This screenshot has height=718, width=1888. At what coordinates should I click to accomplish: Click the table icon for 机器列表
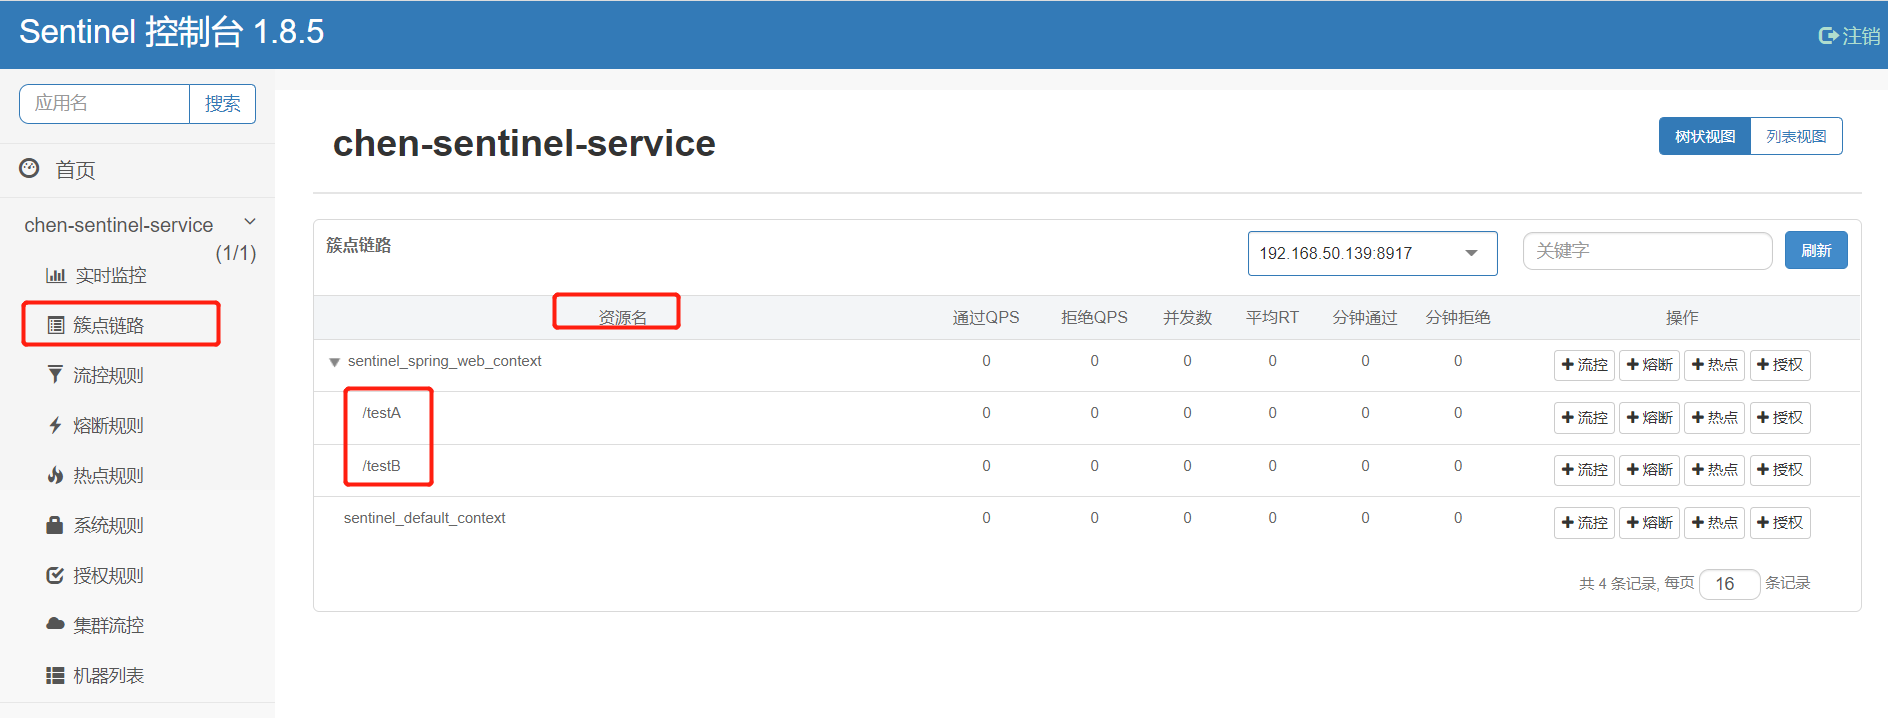click(55, 675)
